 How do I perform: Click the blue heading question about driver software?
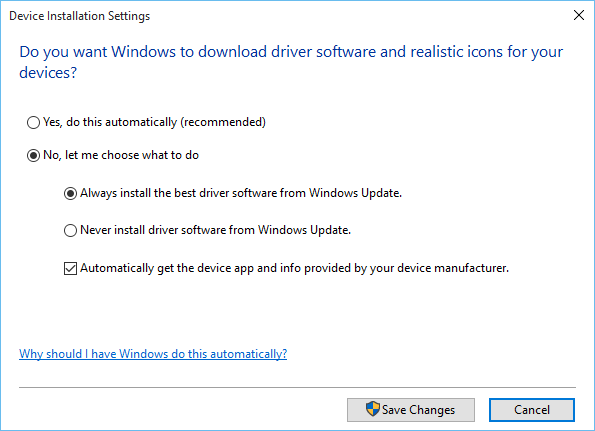tap(291, 62)
